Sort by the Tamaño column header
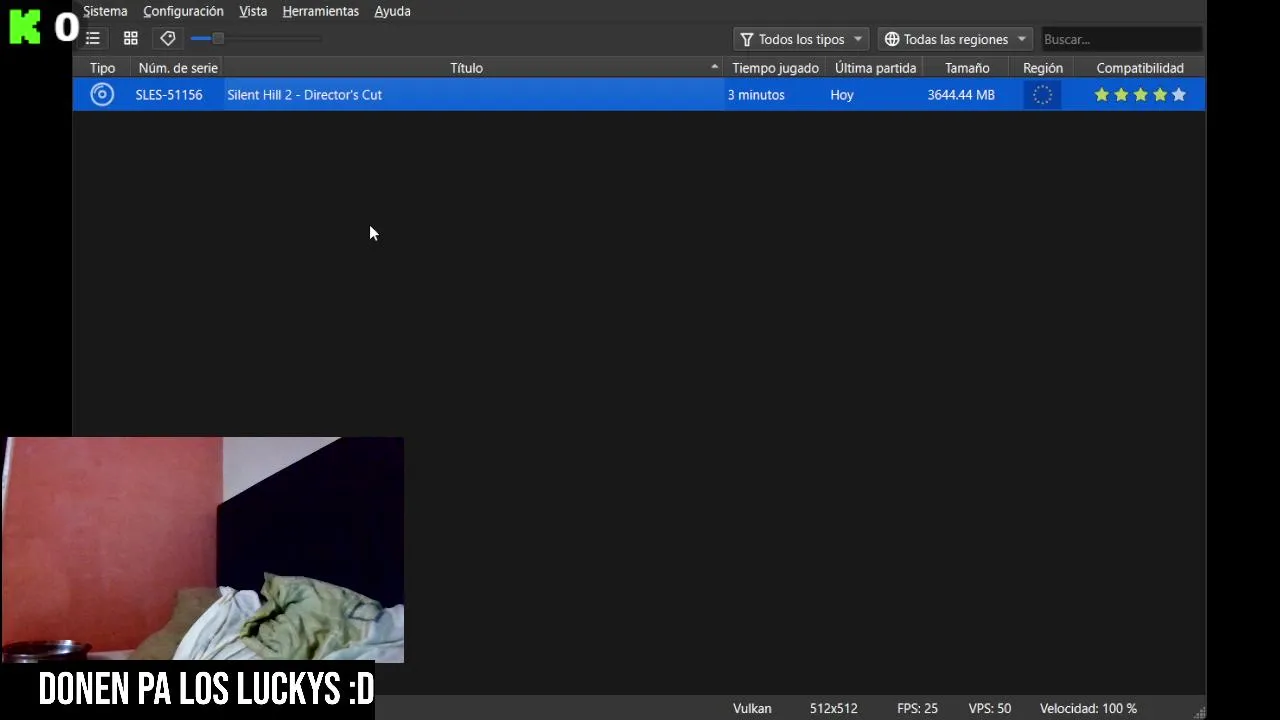 point(967,68)
